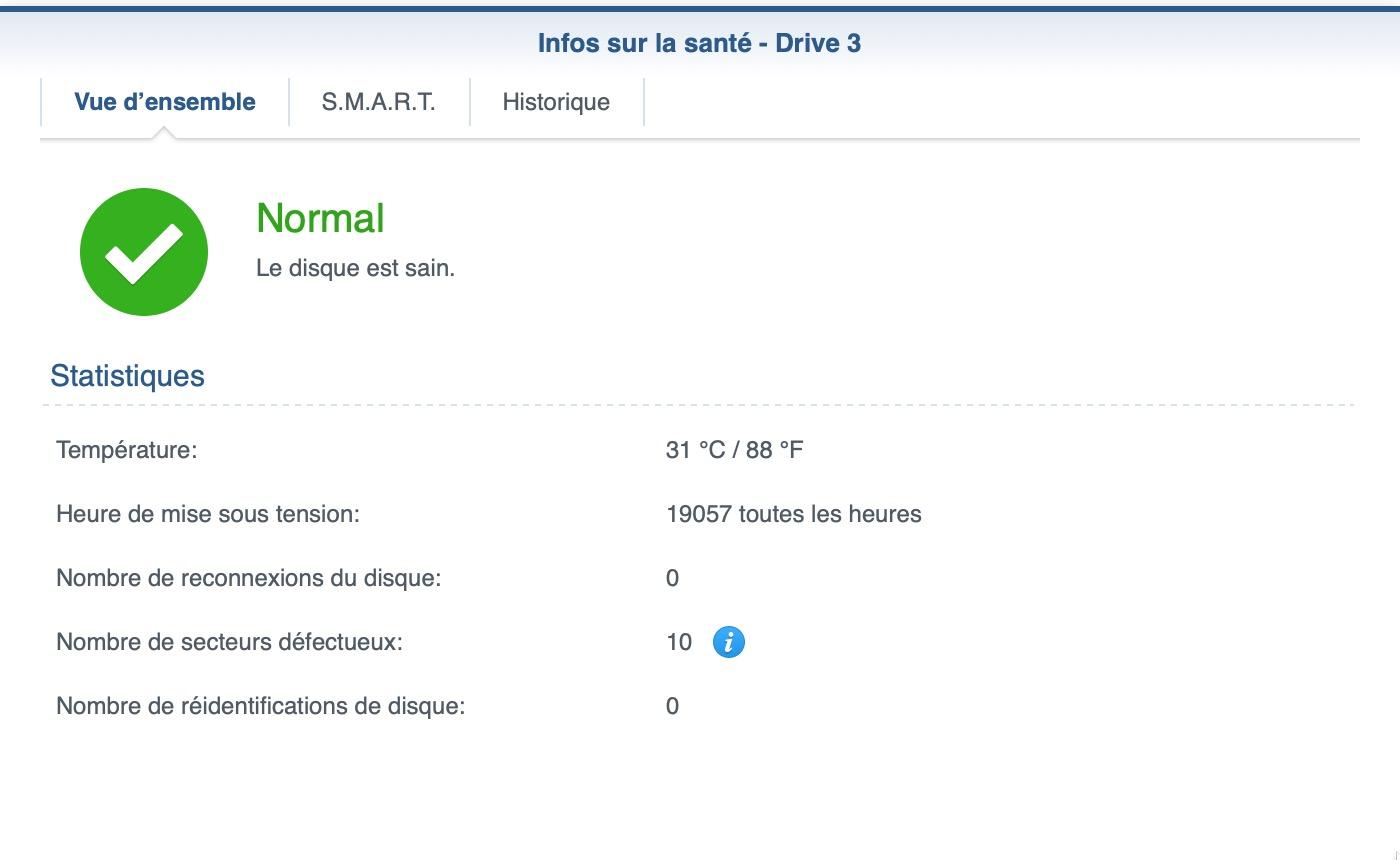
Task: Click the 'Nombre de réidentifications de disque' label
Action: 260,706
